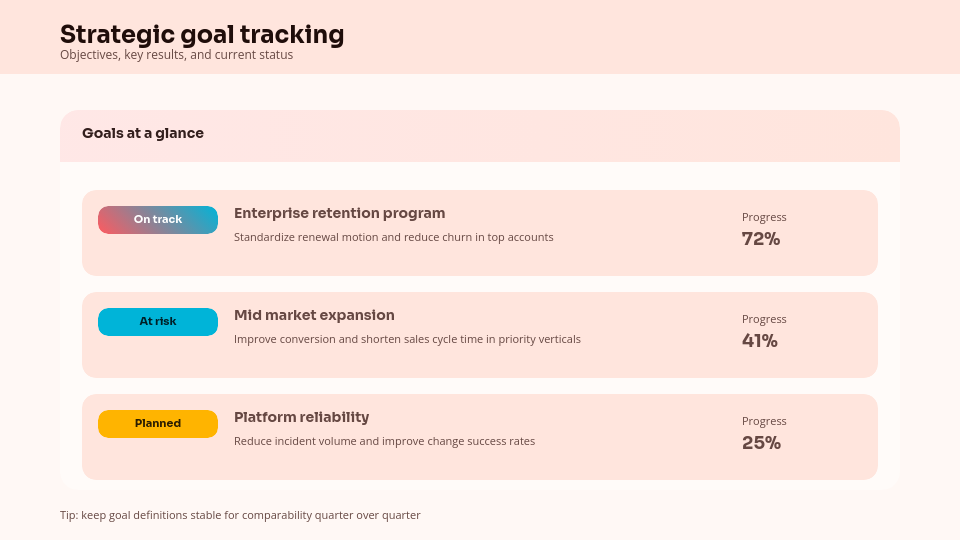Screen dimensions: 960x540
Task: Open the Mid market expansion heading
Action: (314, 315)
